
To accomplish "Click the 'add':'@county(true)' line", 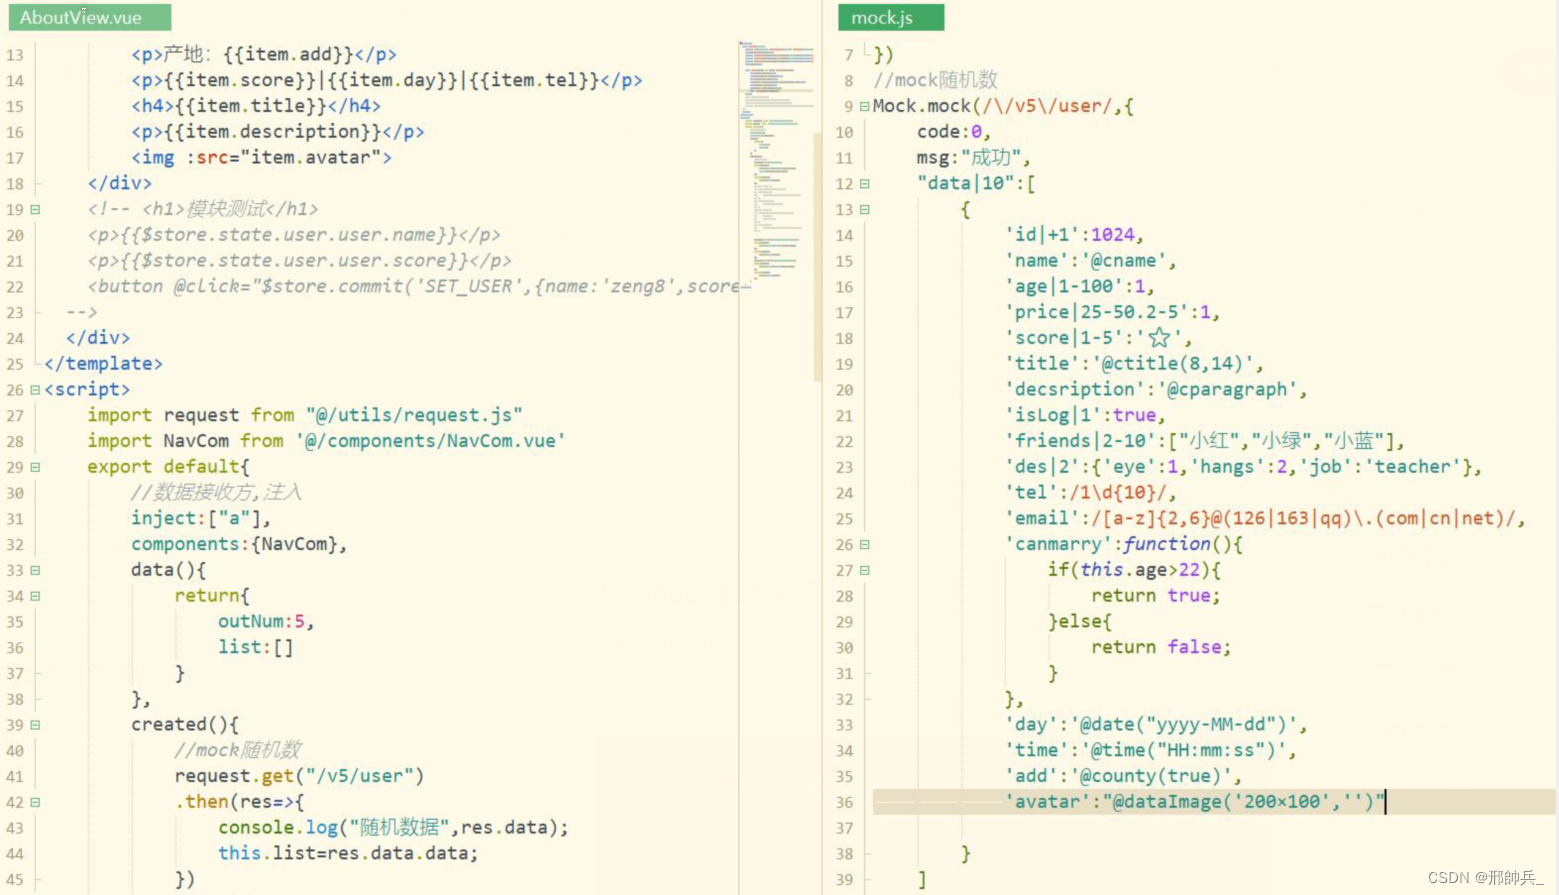I will tap(1123, 776).
